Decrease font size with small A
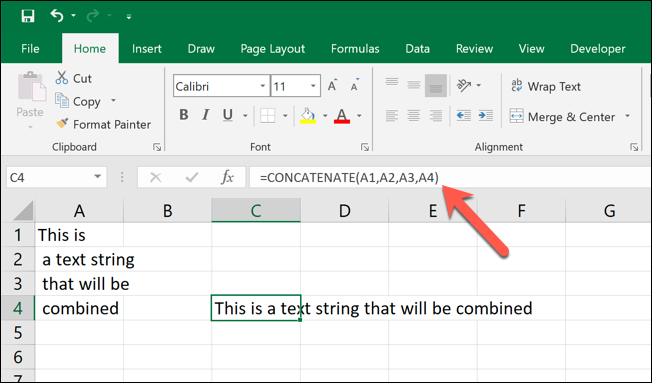 point(355,85)
